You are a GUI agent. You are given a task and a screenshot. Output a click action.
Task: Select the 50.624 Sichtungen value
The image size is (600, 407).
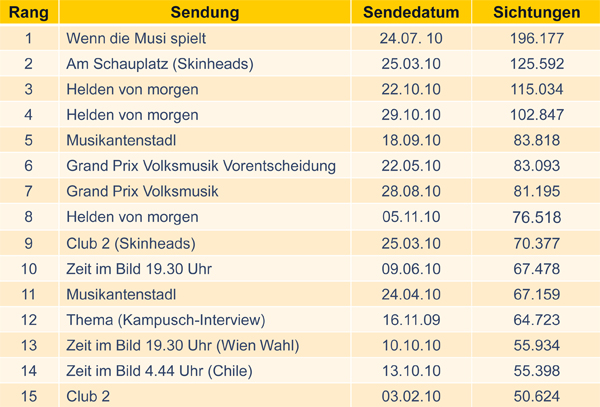click(x=537, y=396)
